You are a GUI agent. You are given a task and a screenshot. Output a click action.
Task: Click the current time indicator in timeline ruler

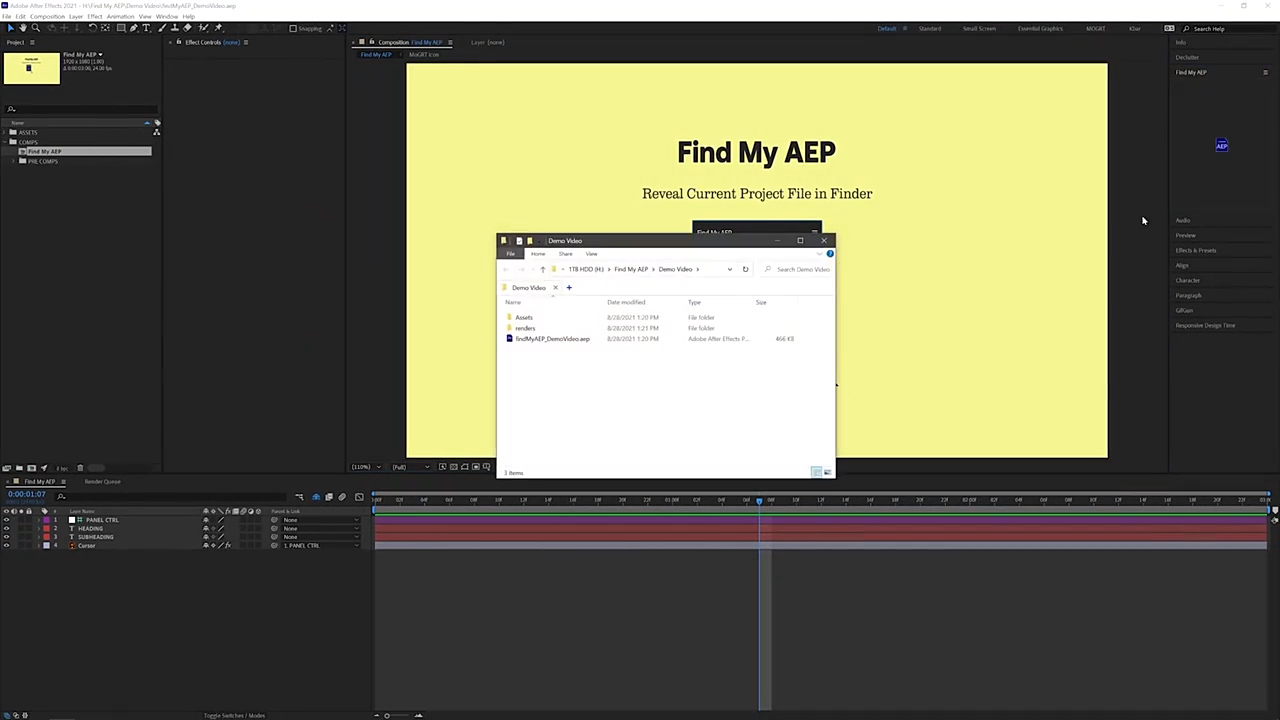tap(758, 500)
